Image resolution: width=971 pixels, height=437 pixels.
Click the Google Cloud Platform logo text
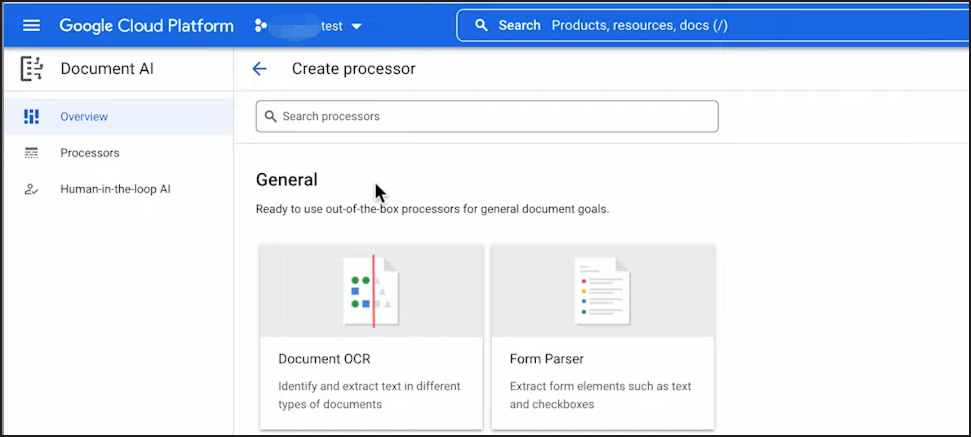147,26
